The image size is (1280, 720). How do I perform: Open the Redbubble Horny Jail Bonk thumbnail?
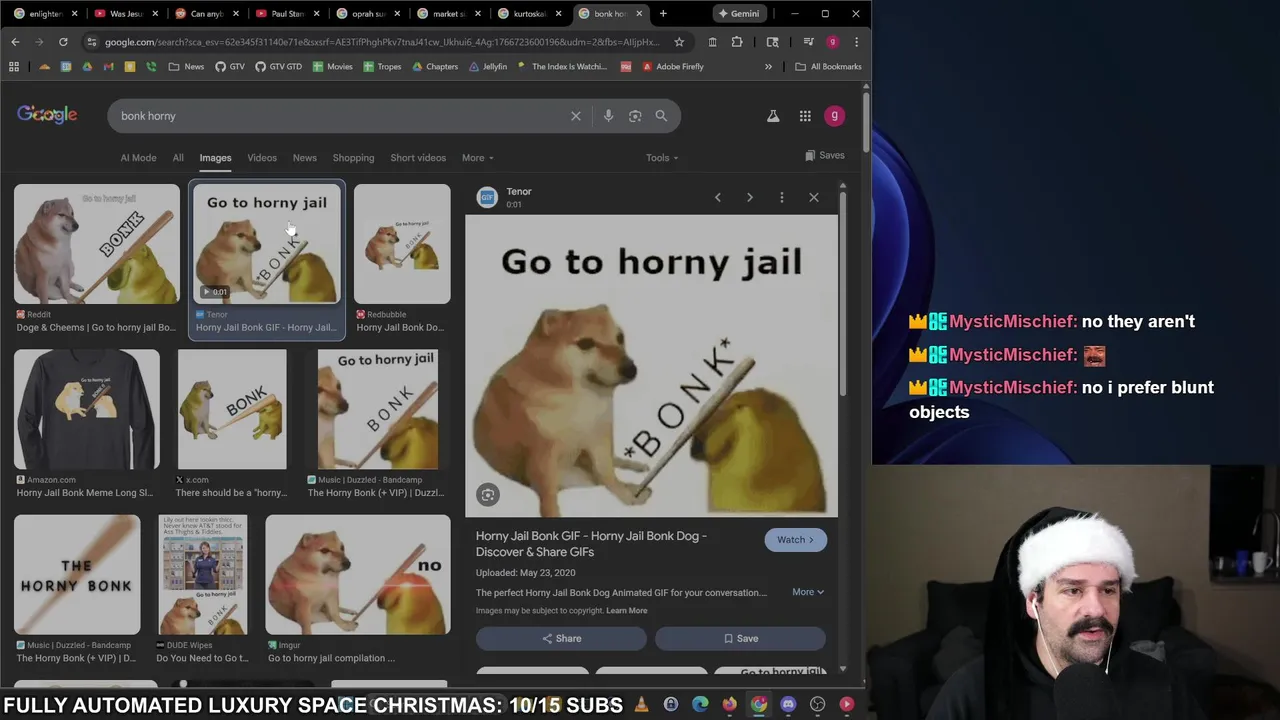click(402, 244)
